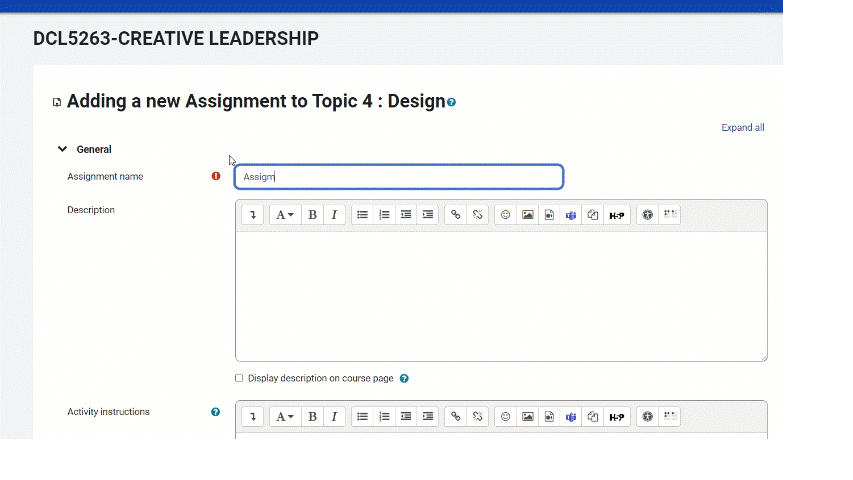Open help for Activity instructions
Screen dimensions: 853x480
point(215,412)
